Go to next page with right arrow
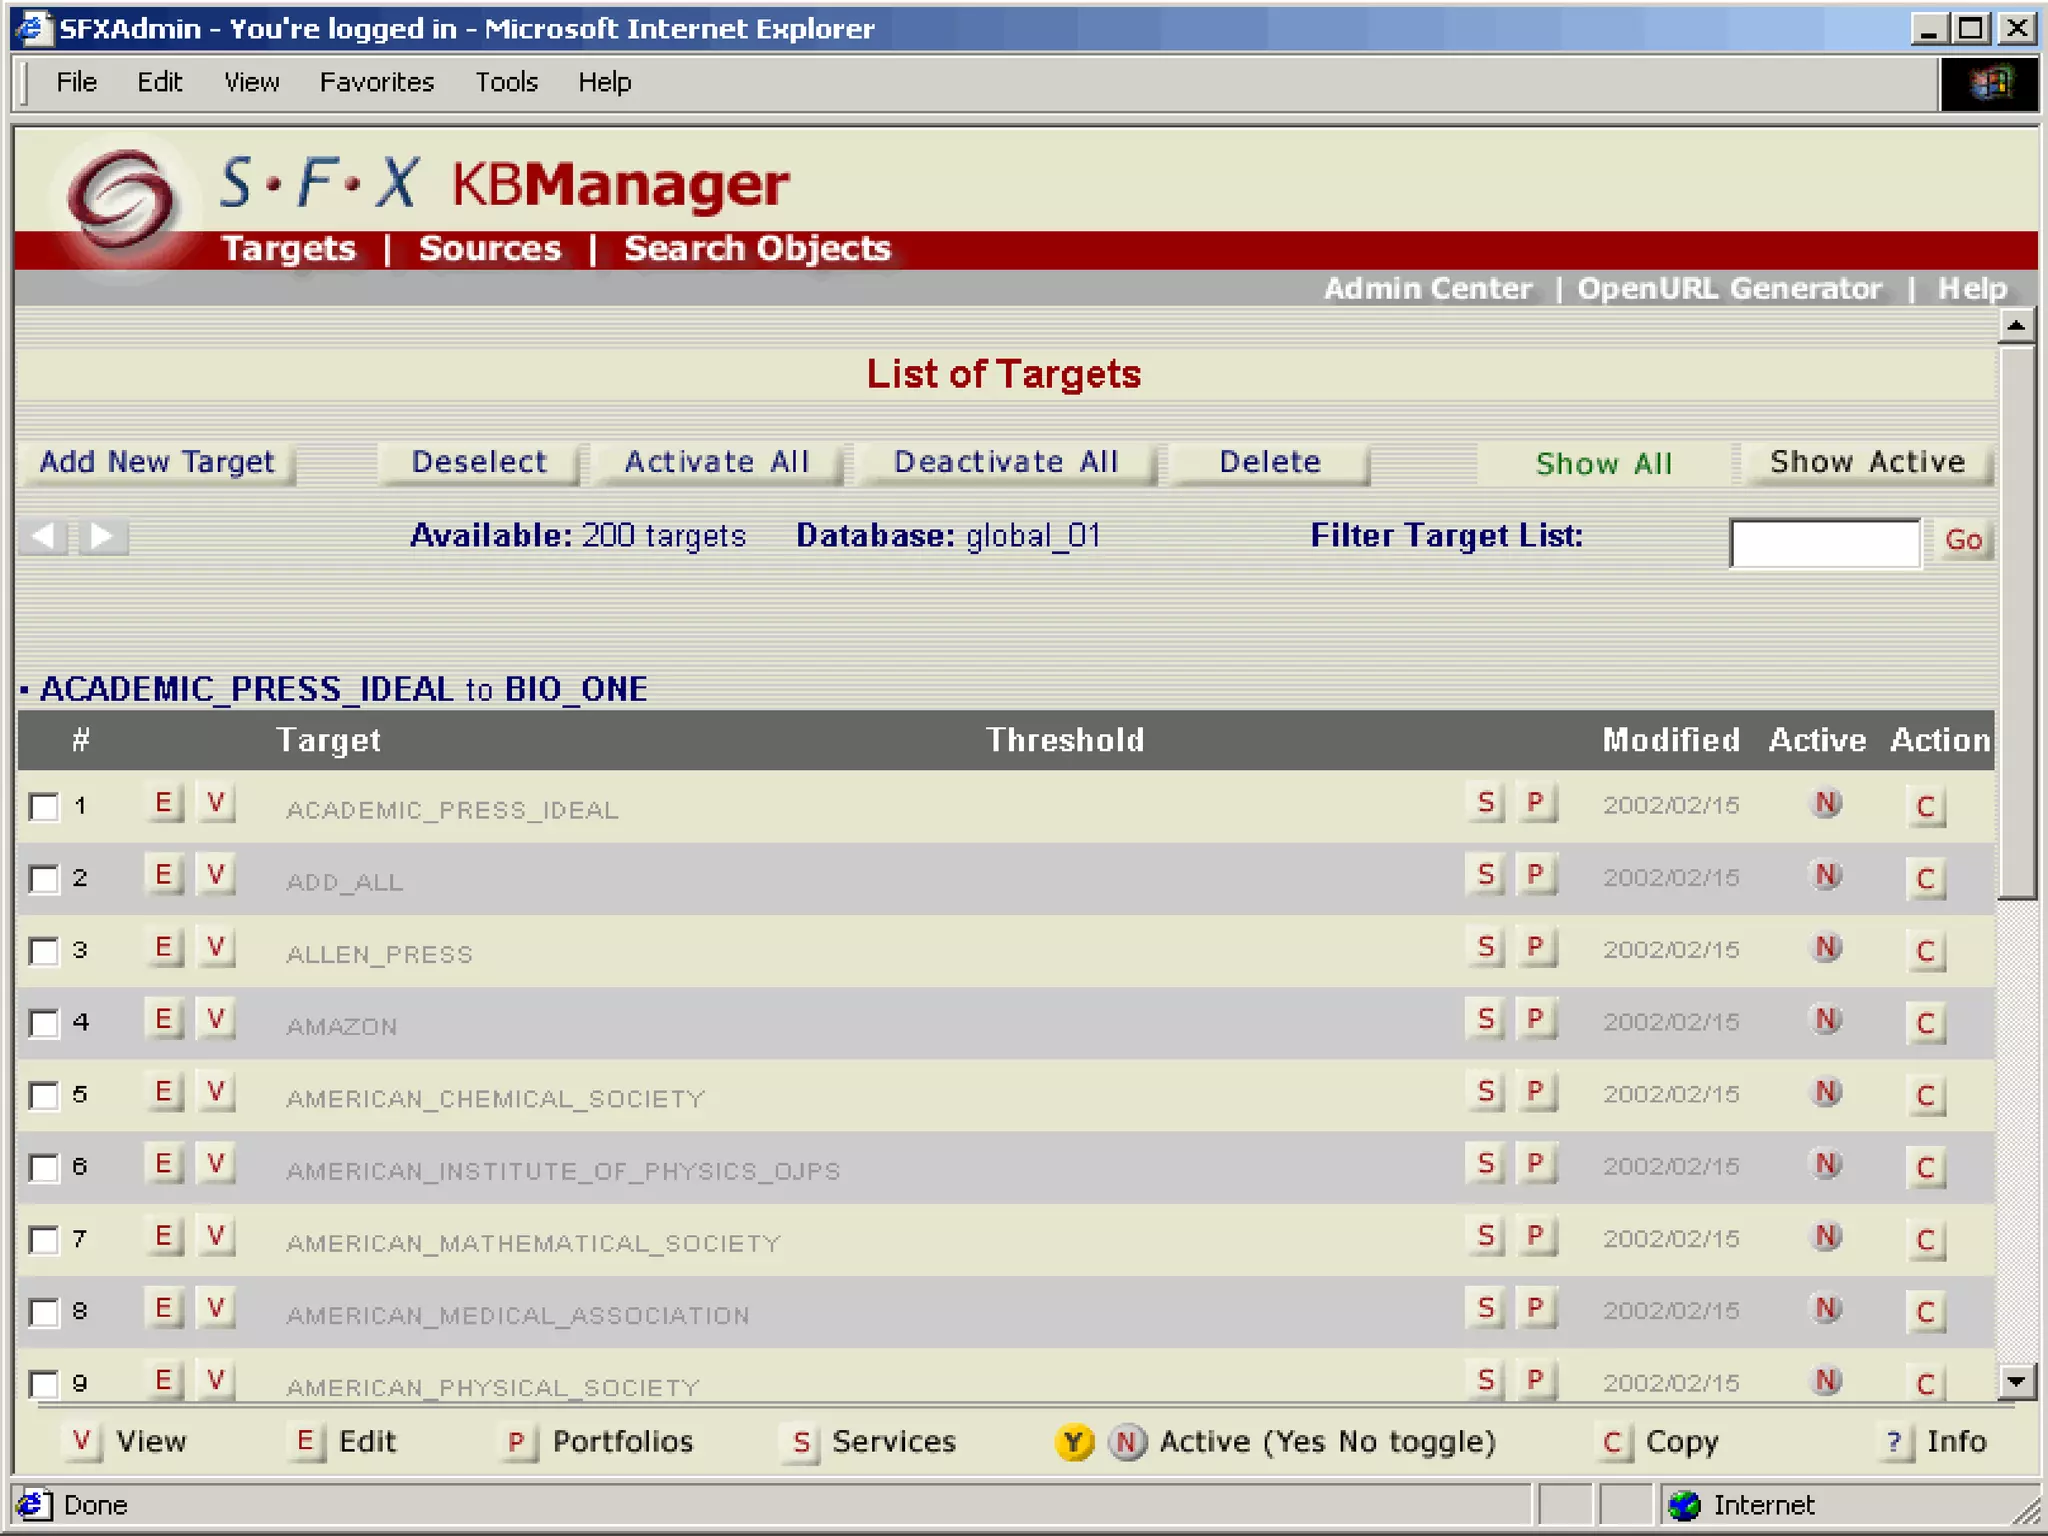This screenshot has width=2048, height=1536. point(102,537)
